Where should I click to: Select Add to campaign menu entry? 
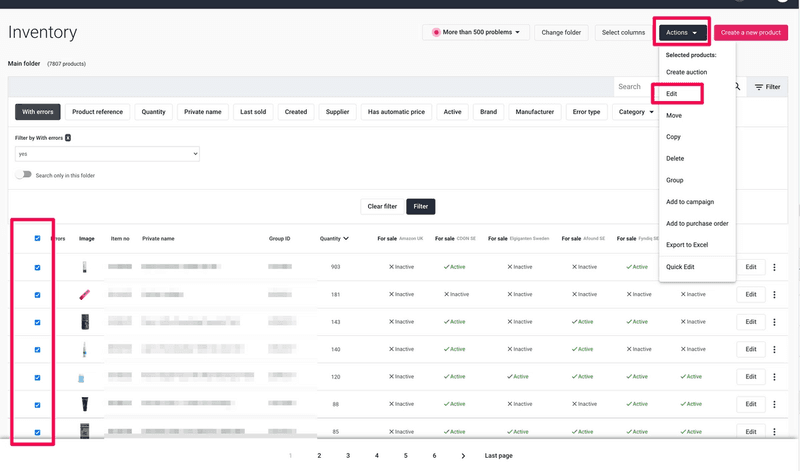[x=690, y=202]
